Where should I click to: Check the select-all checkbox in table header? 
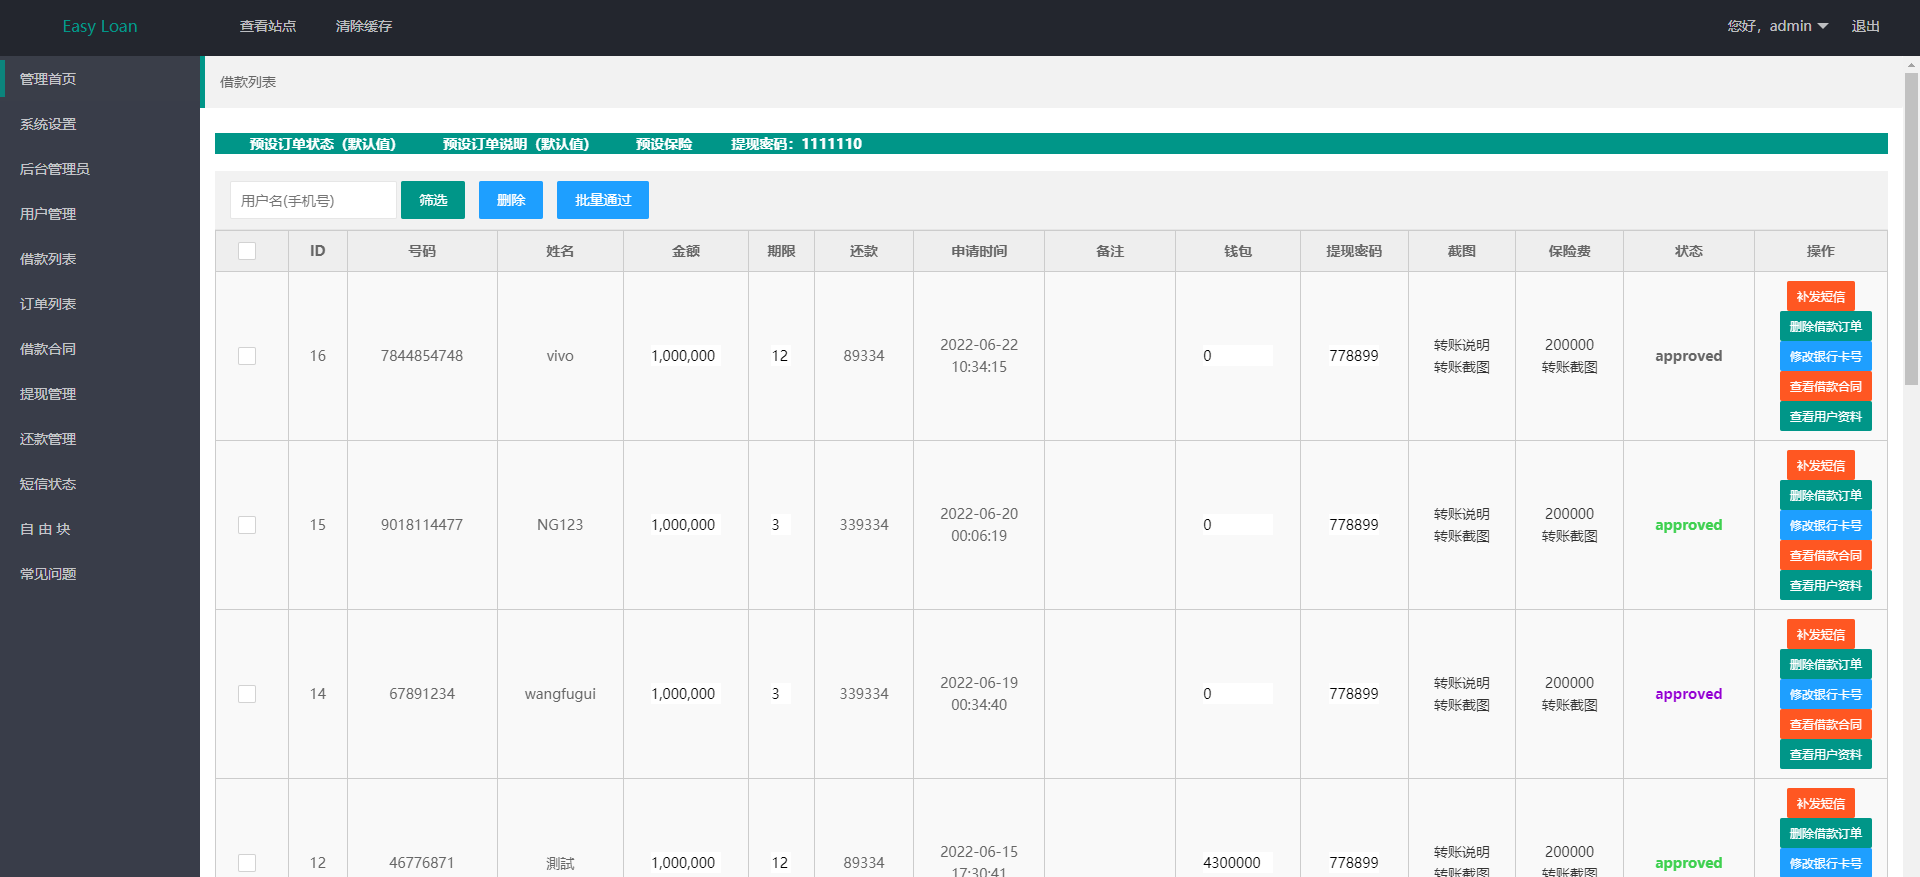247,251
